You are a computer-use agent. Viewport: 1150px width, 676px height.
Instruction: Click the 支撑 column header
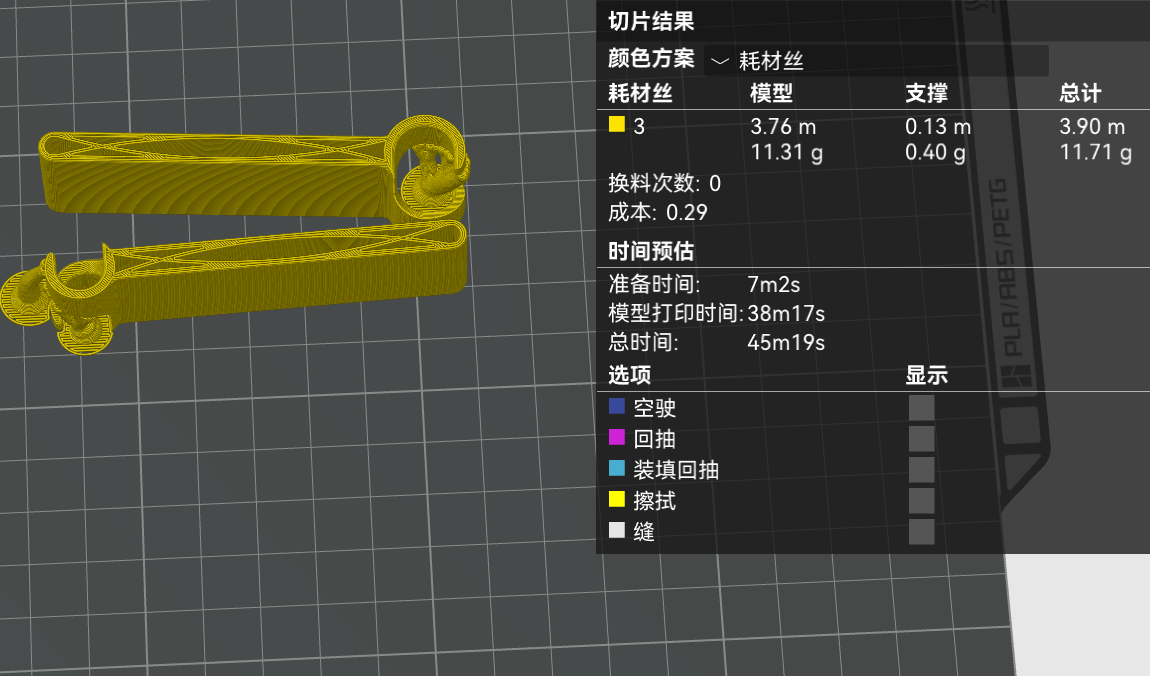coord(926,93)
